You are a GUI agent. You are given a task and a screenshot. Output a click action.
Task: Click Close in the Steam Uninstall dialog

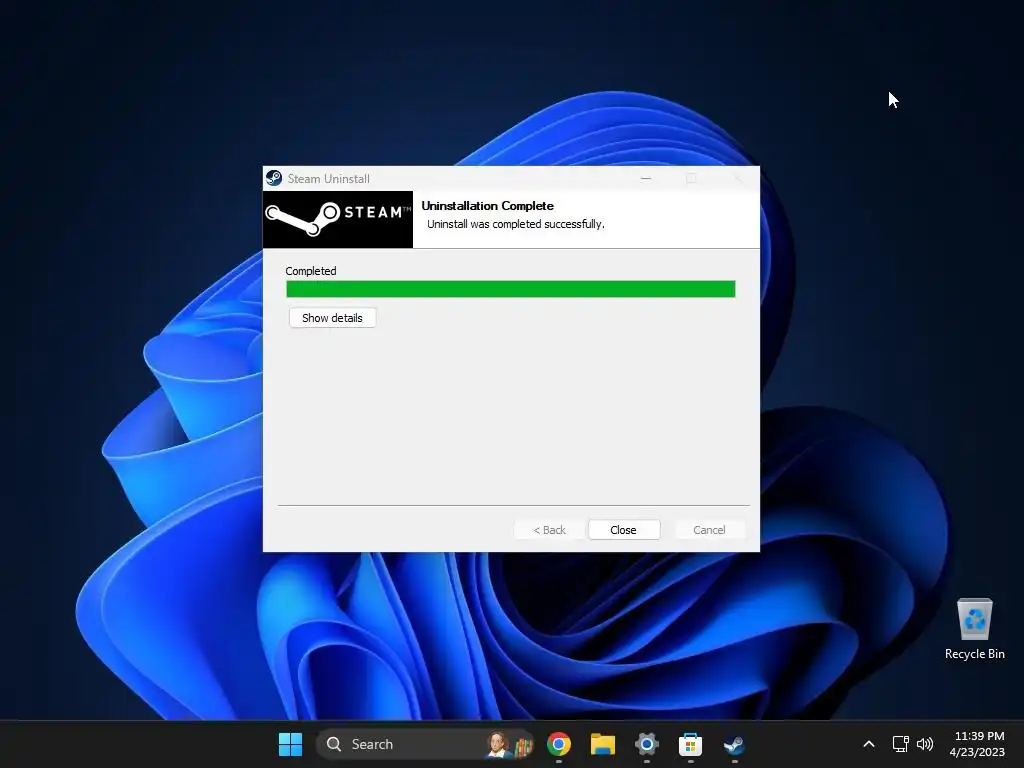tap(624, 530)
